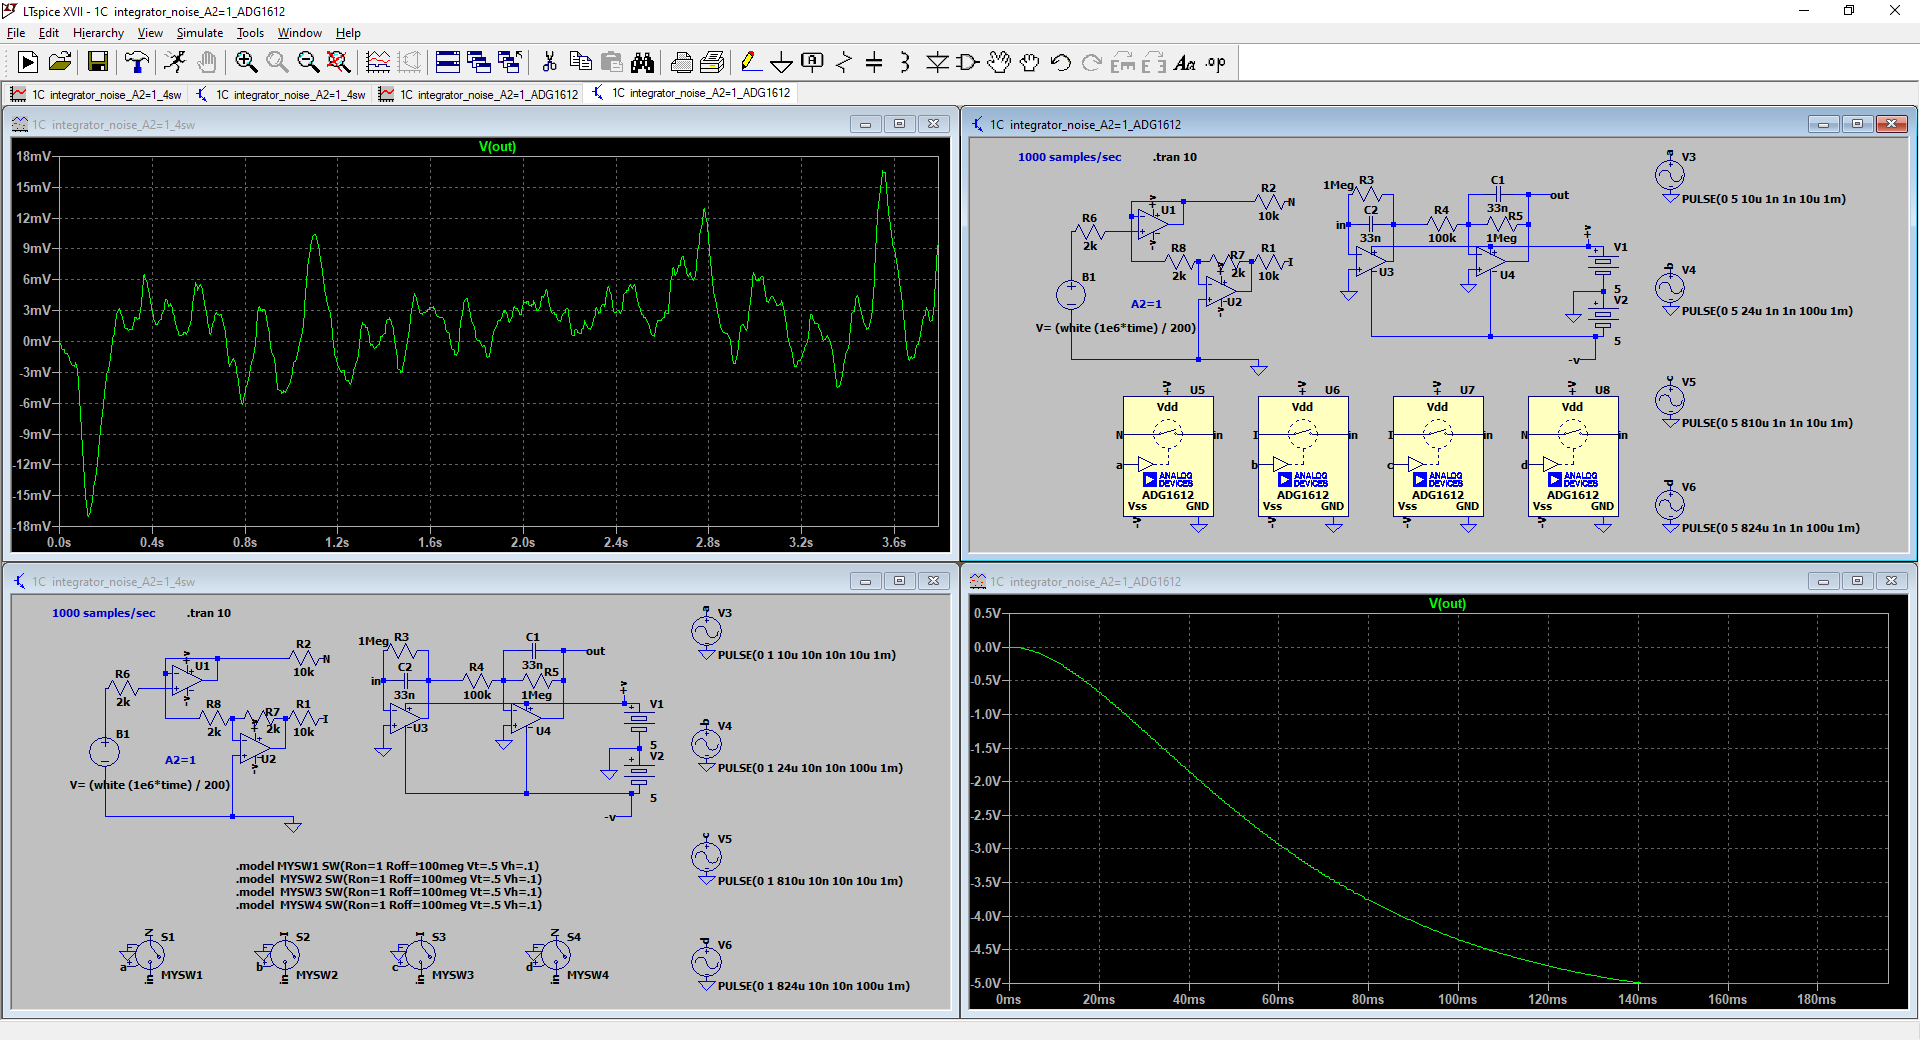Screen dimensions: 1920x1040
Task: Click the V(out) trace label in top-left plot
Action: [x=497, y=147]
